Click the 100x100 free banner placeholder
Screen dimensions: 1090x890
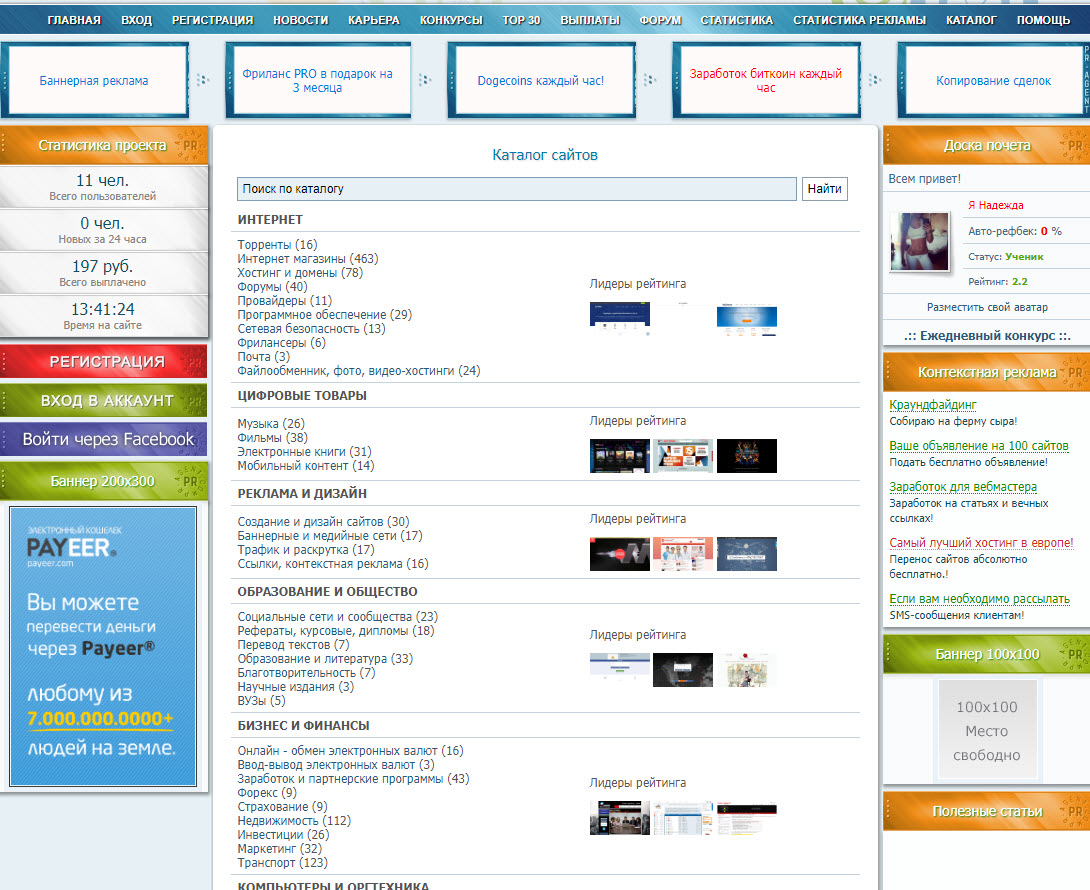click(987, 729)
